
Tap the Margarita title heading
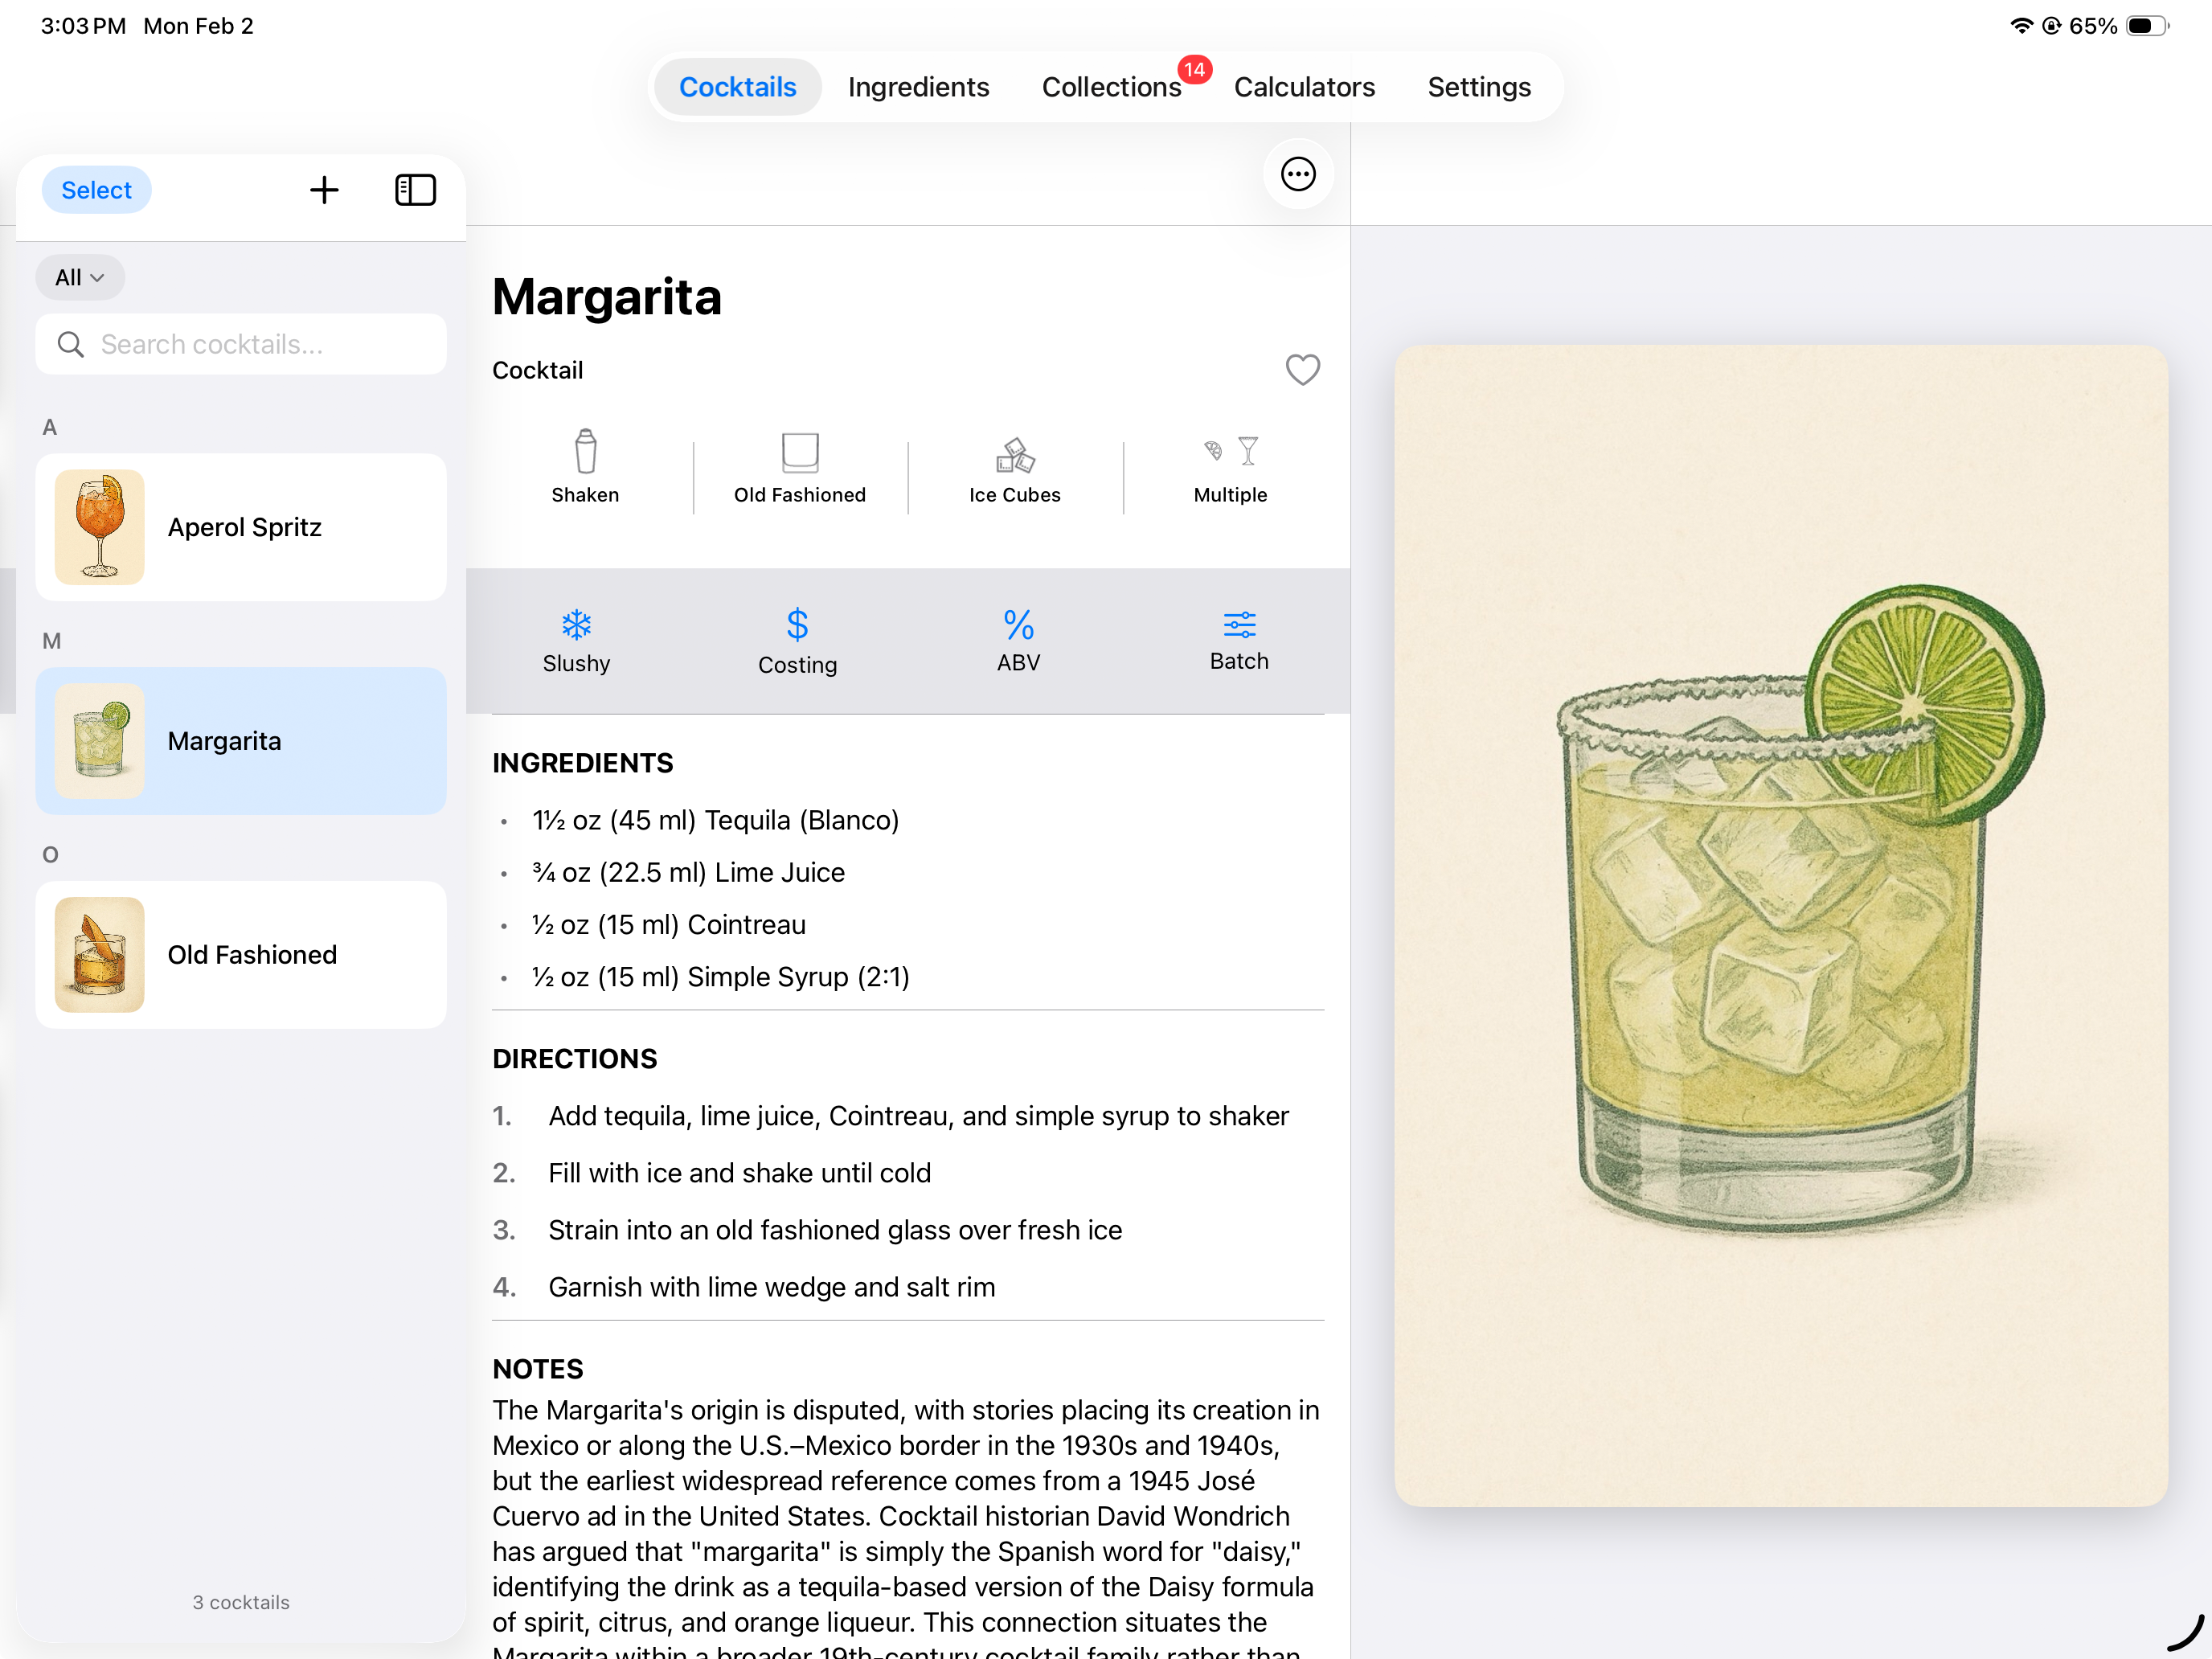click(x=606, y=297)
